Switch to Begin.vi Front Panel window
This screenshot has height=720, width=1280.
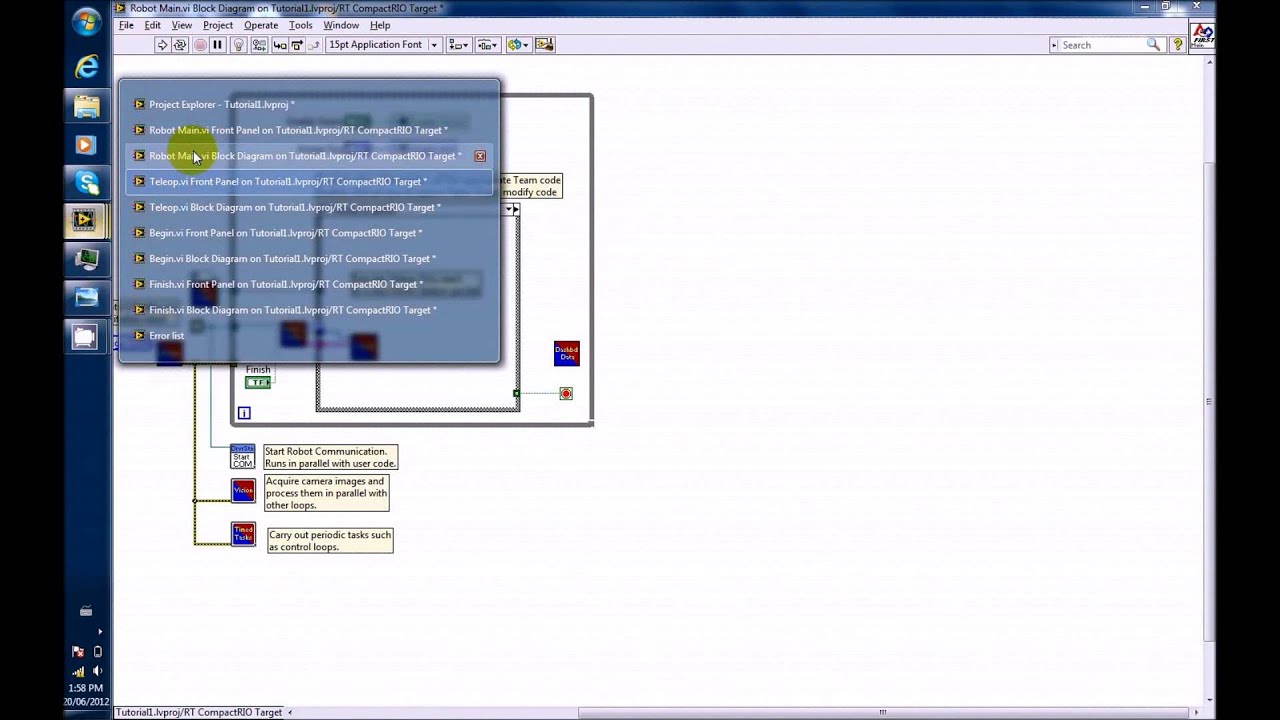pos(309,233)
